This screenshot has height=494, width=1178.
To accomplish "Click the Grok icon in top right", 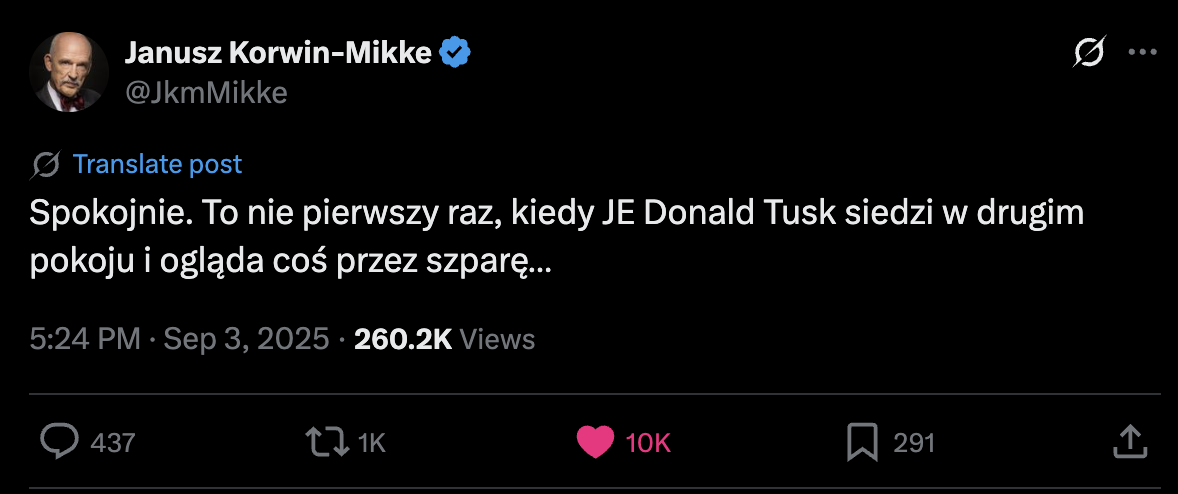I will coord(1088,52).
